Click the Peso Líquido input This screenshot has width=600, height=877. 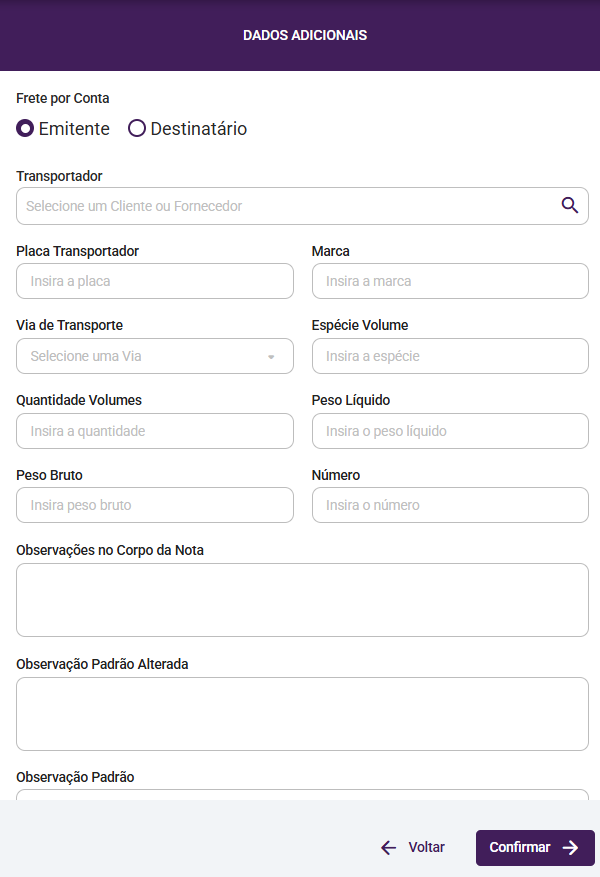(450, 431)
